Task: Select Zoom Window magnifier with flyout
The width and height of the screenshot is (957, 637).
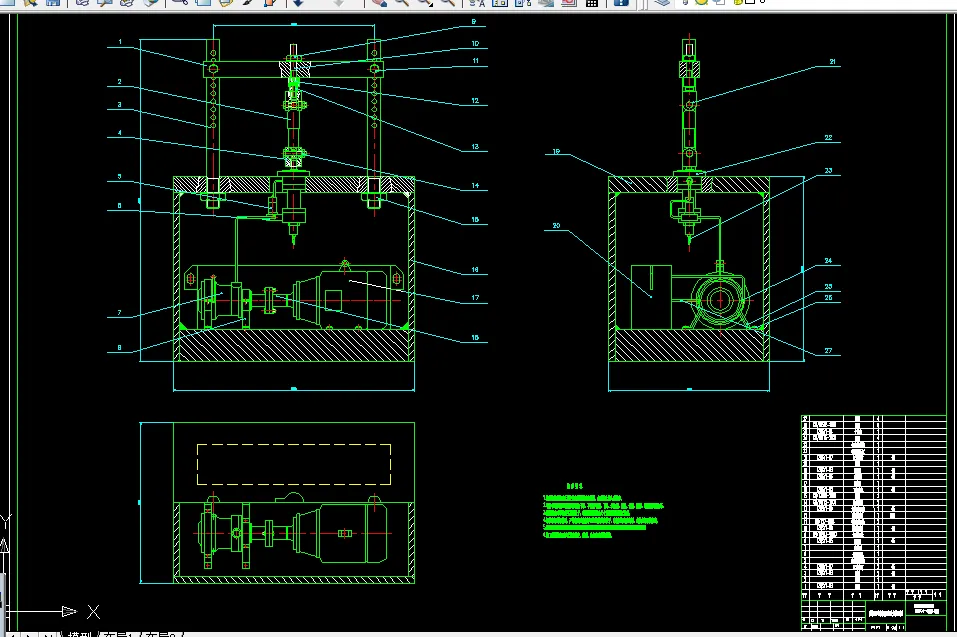Action: [424, 2]
